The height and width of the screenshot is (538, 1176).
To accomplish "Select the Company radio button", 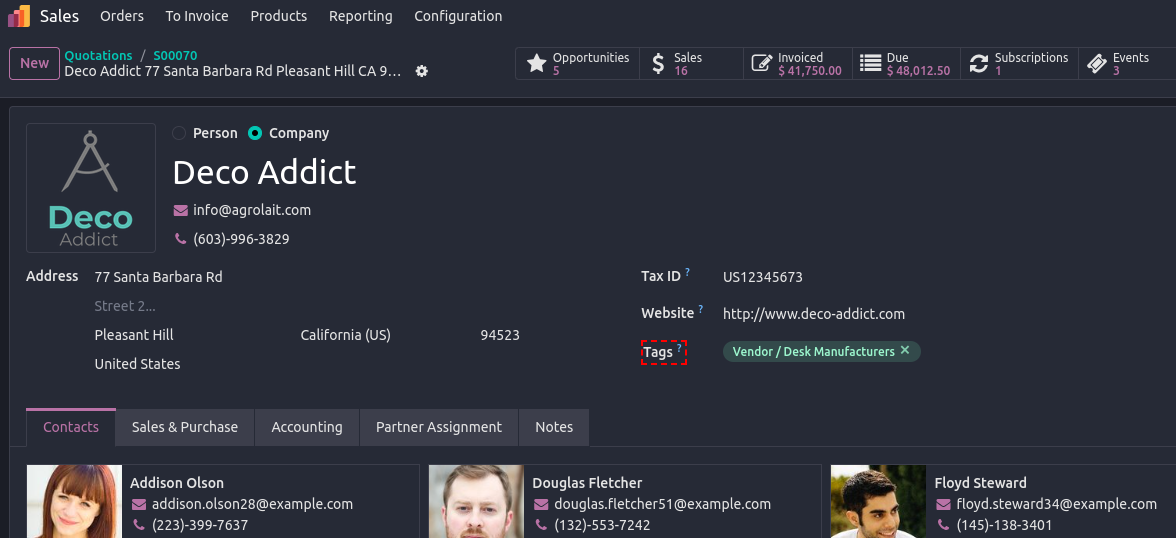I will click(255, 133).
